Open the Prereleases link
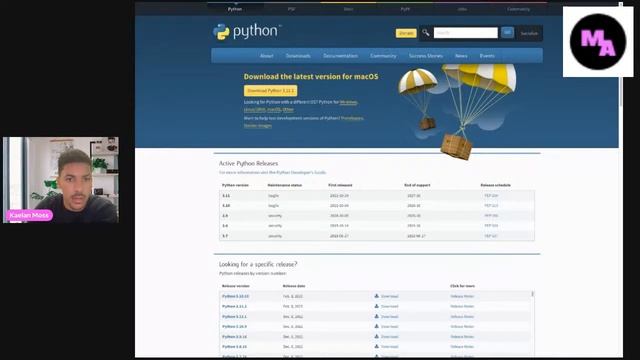The height and width of the screenshot is (360, 640). pyautogui.click(x=351, y=118)
